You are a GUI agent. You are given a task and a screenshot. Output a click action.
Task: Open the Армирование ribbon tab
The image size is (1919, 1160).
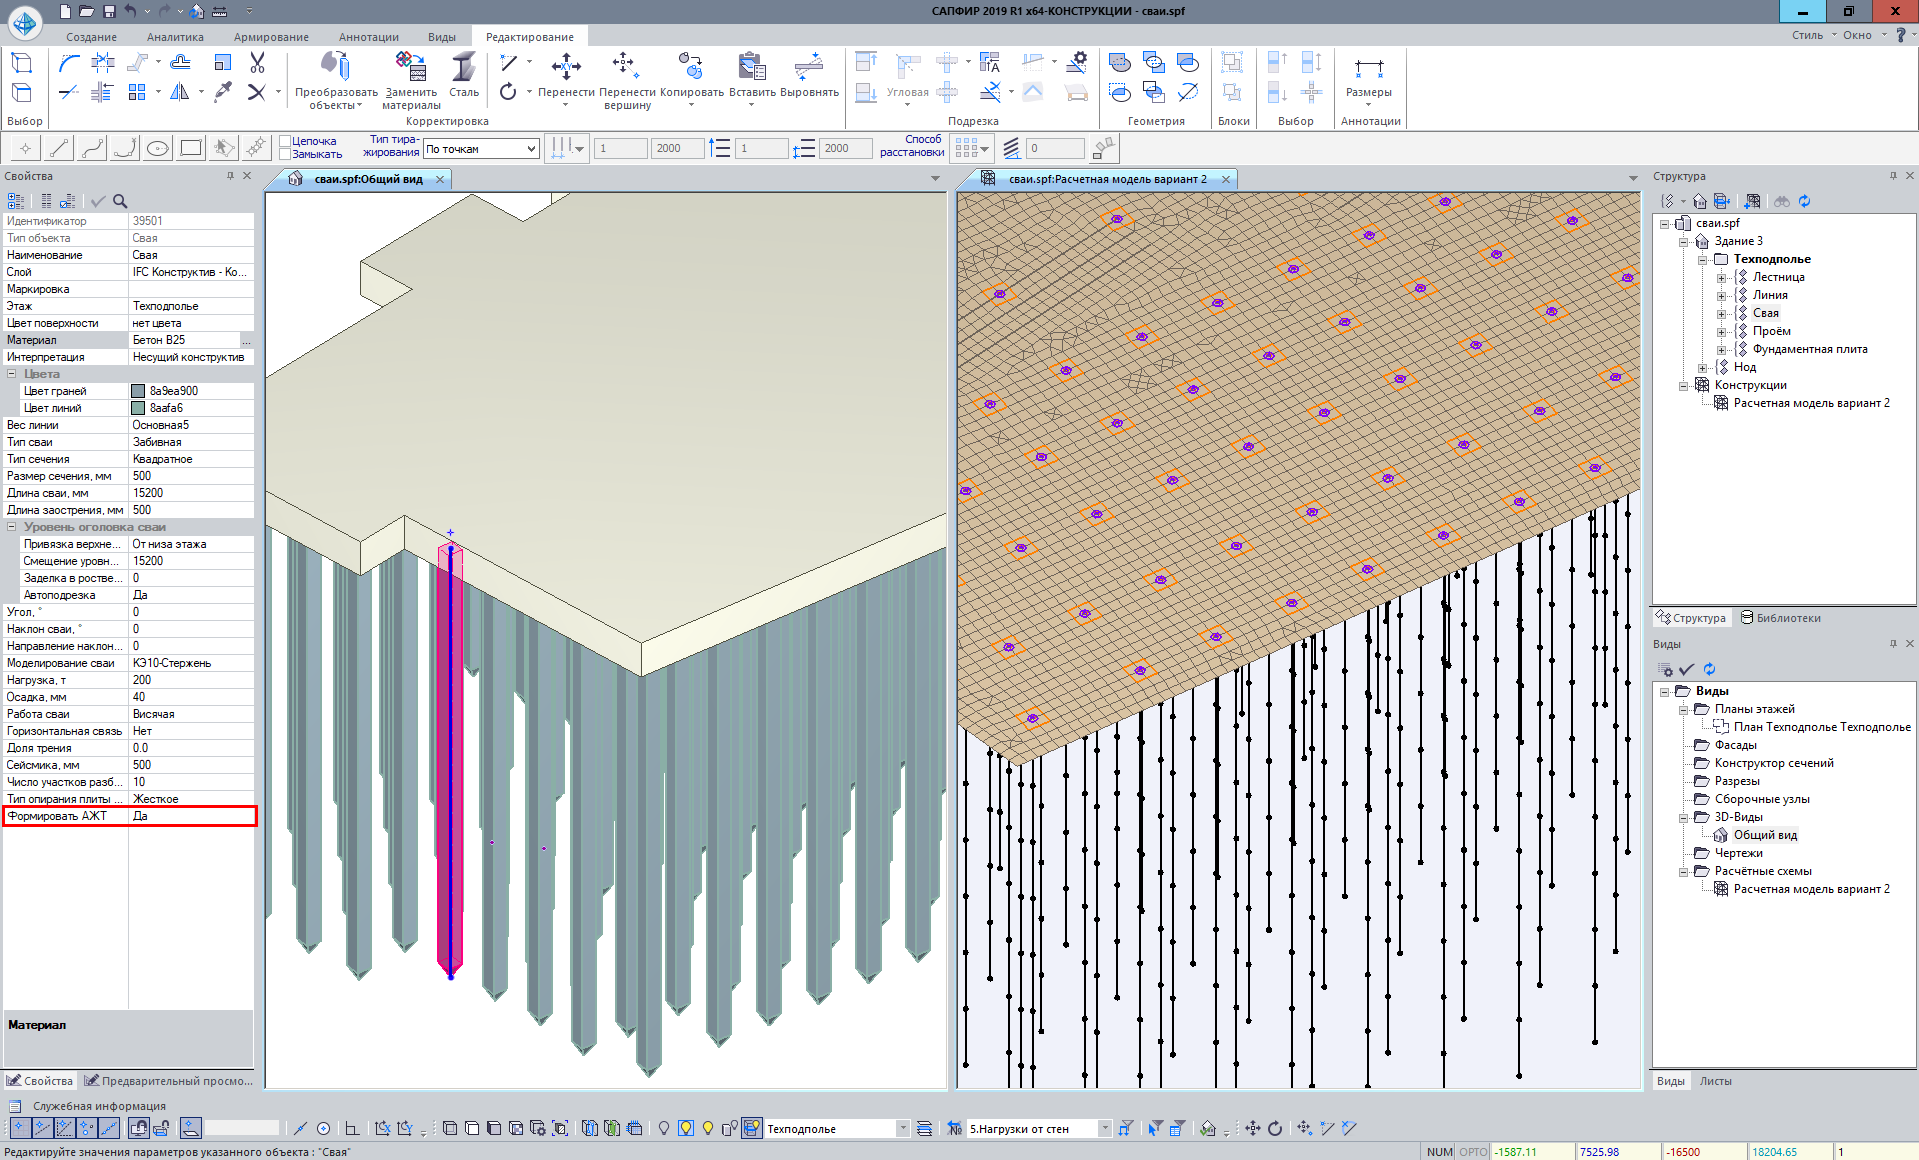coord(271,37)
